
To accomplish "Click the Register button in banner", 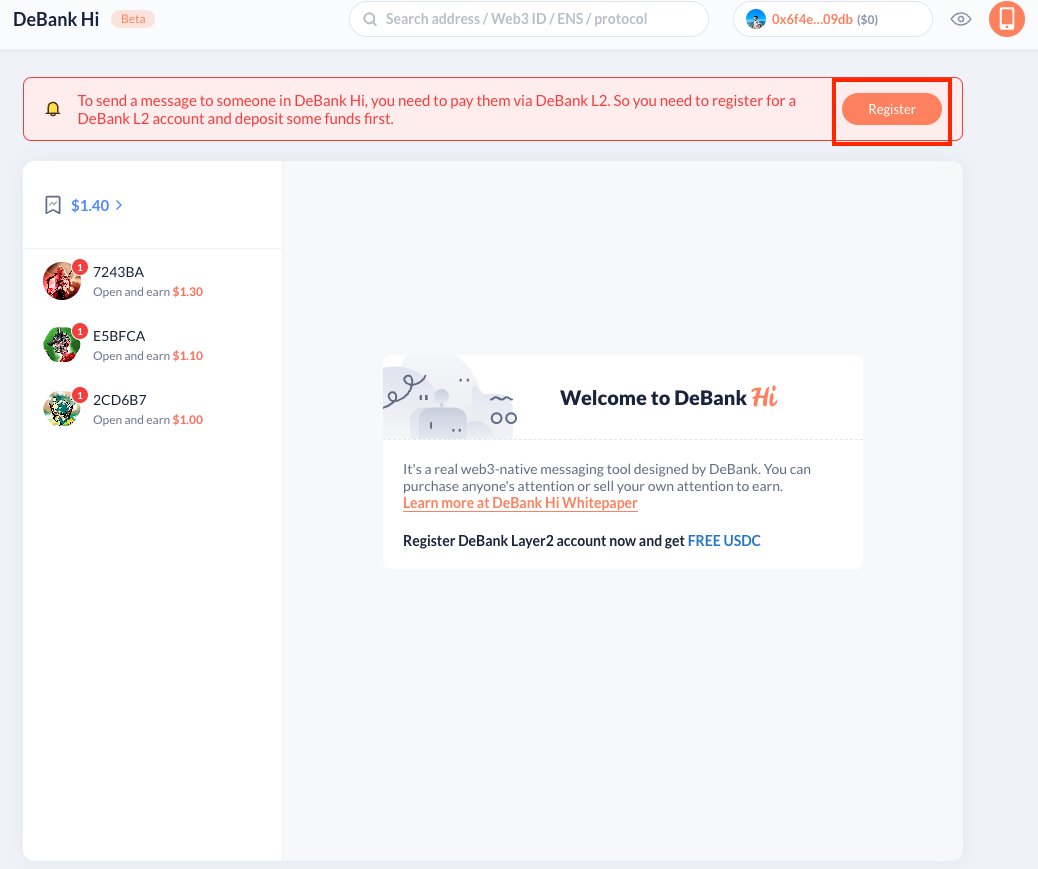I will (x=892, y=109).
